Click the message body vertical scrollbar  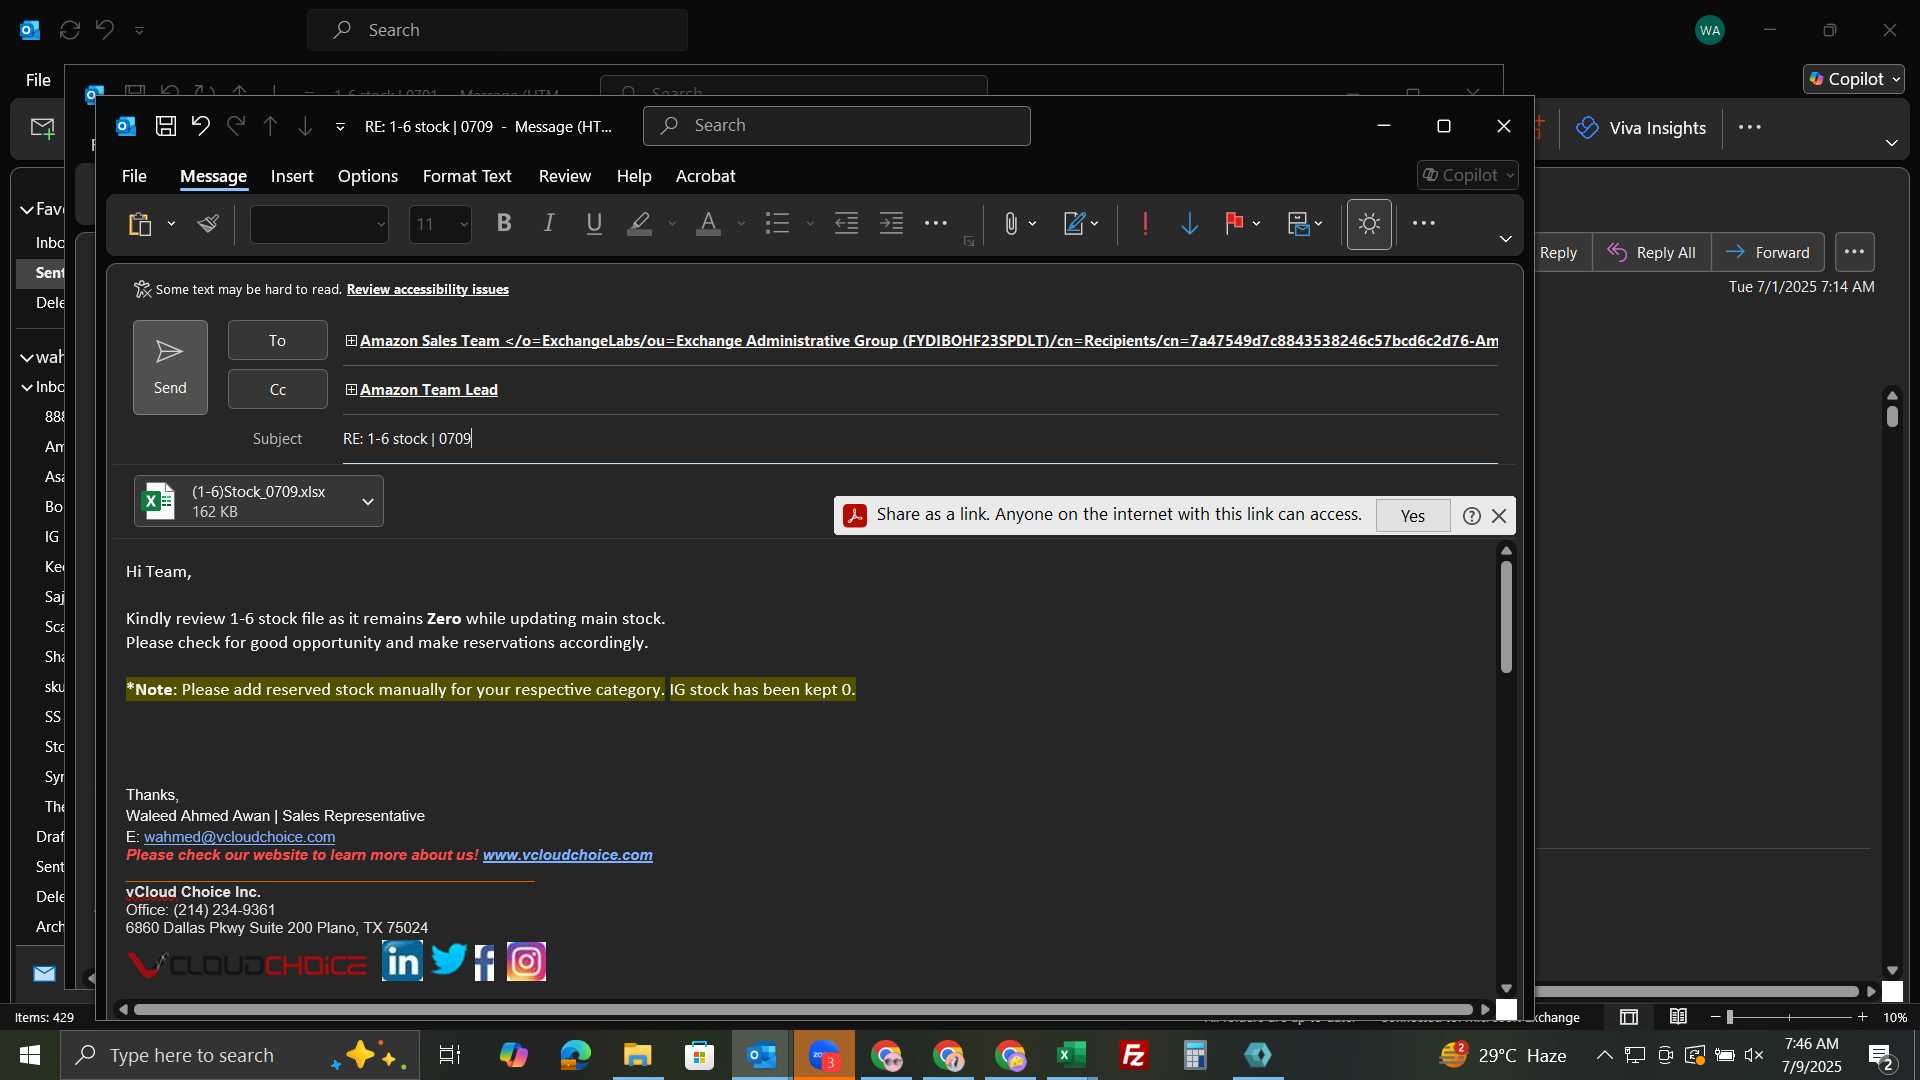[1506, 616]
